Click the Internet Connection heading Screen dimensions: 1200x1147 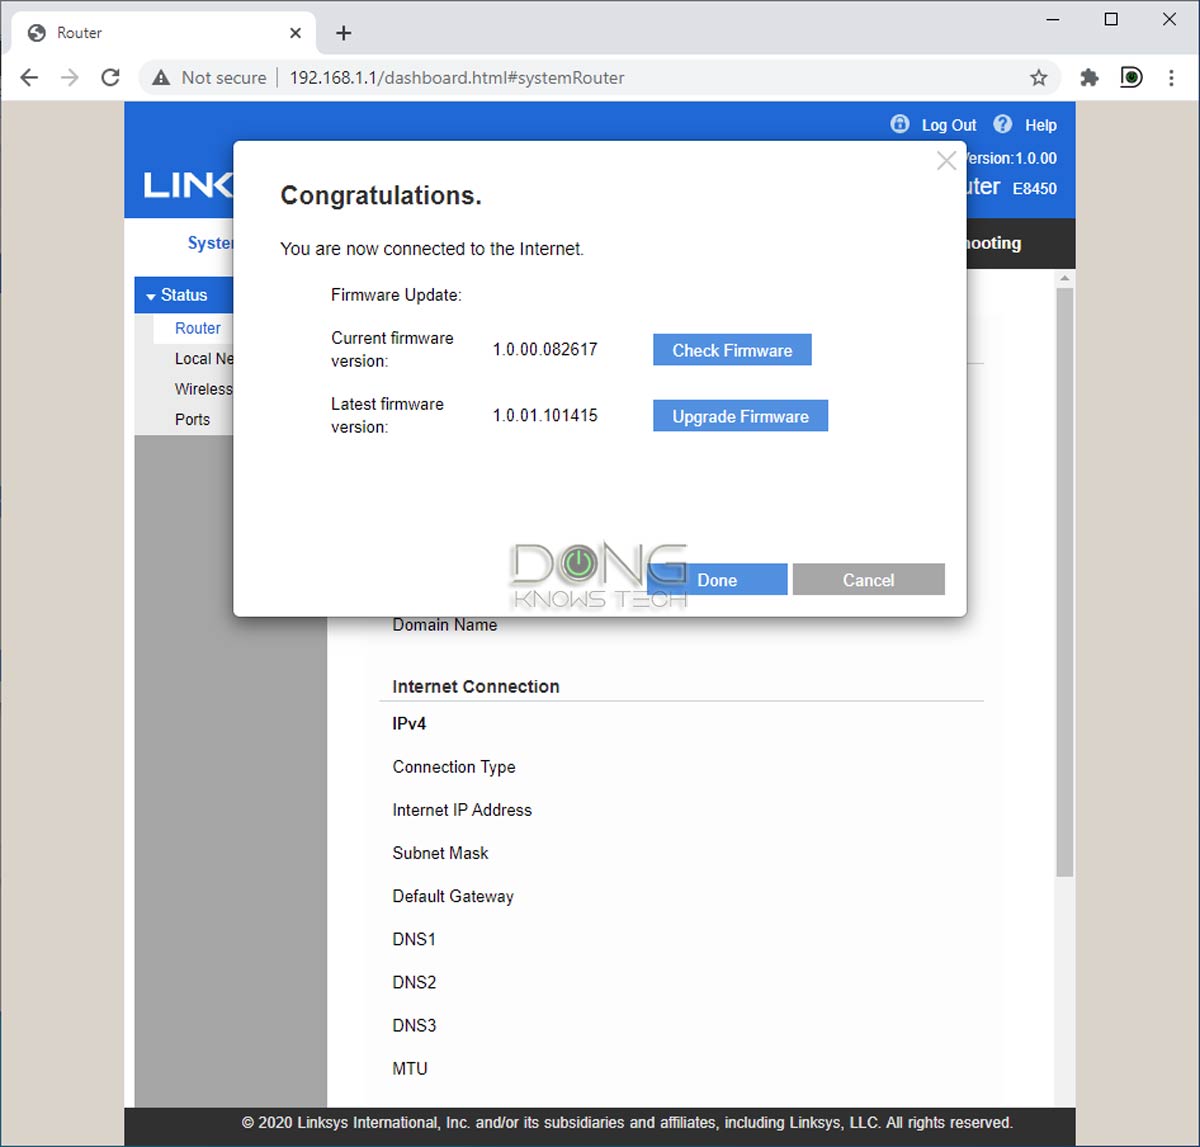point(476,686)
